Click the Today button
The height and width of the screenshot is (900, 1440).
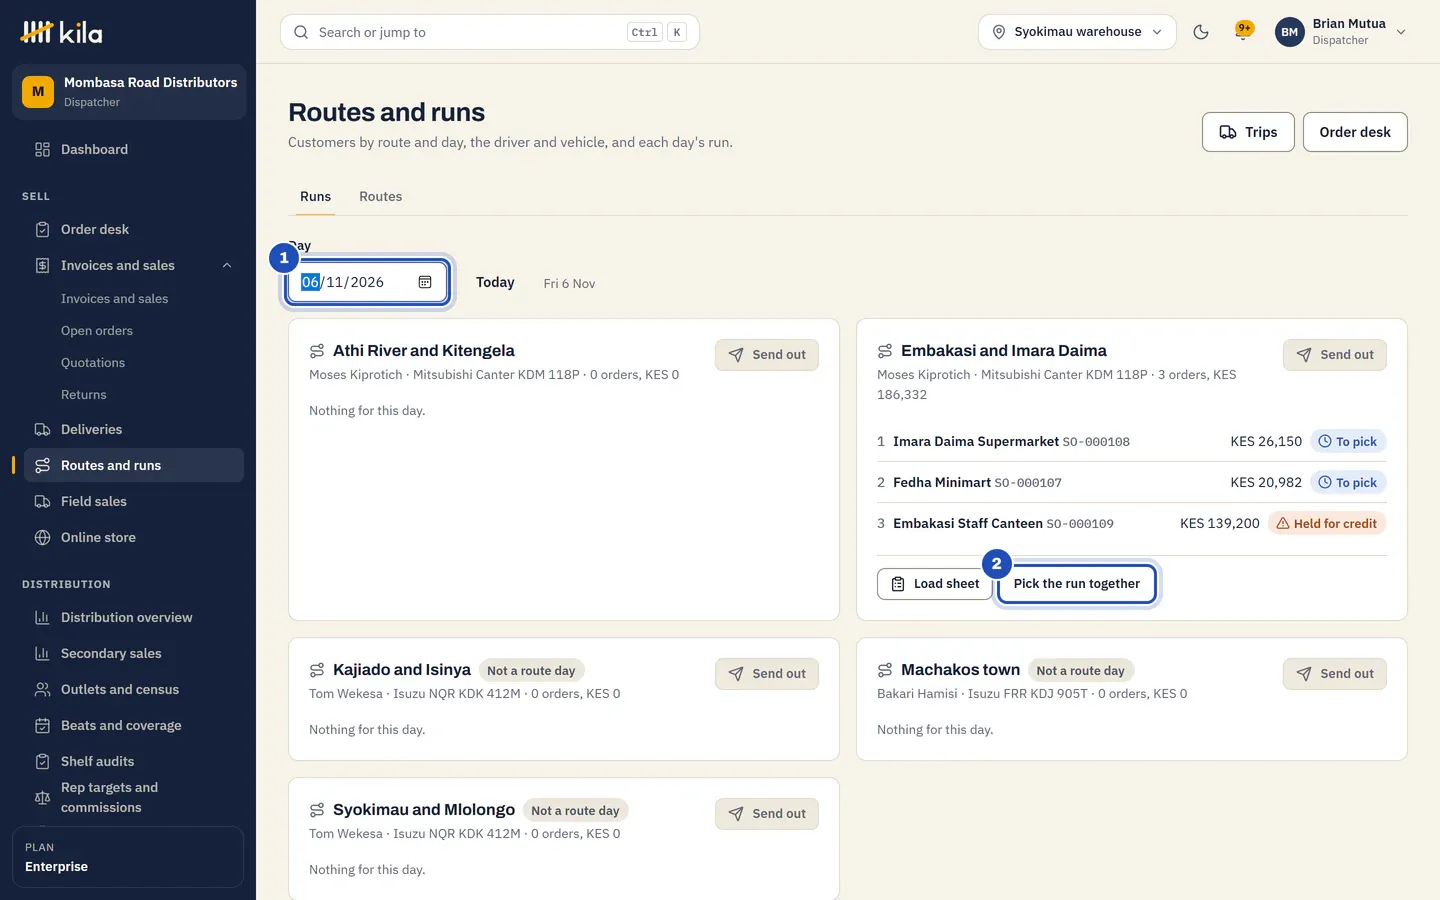pyautogui.click(x=495, y=282)
